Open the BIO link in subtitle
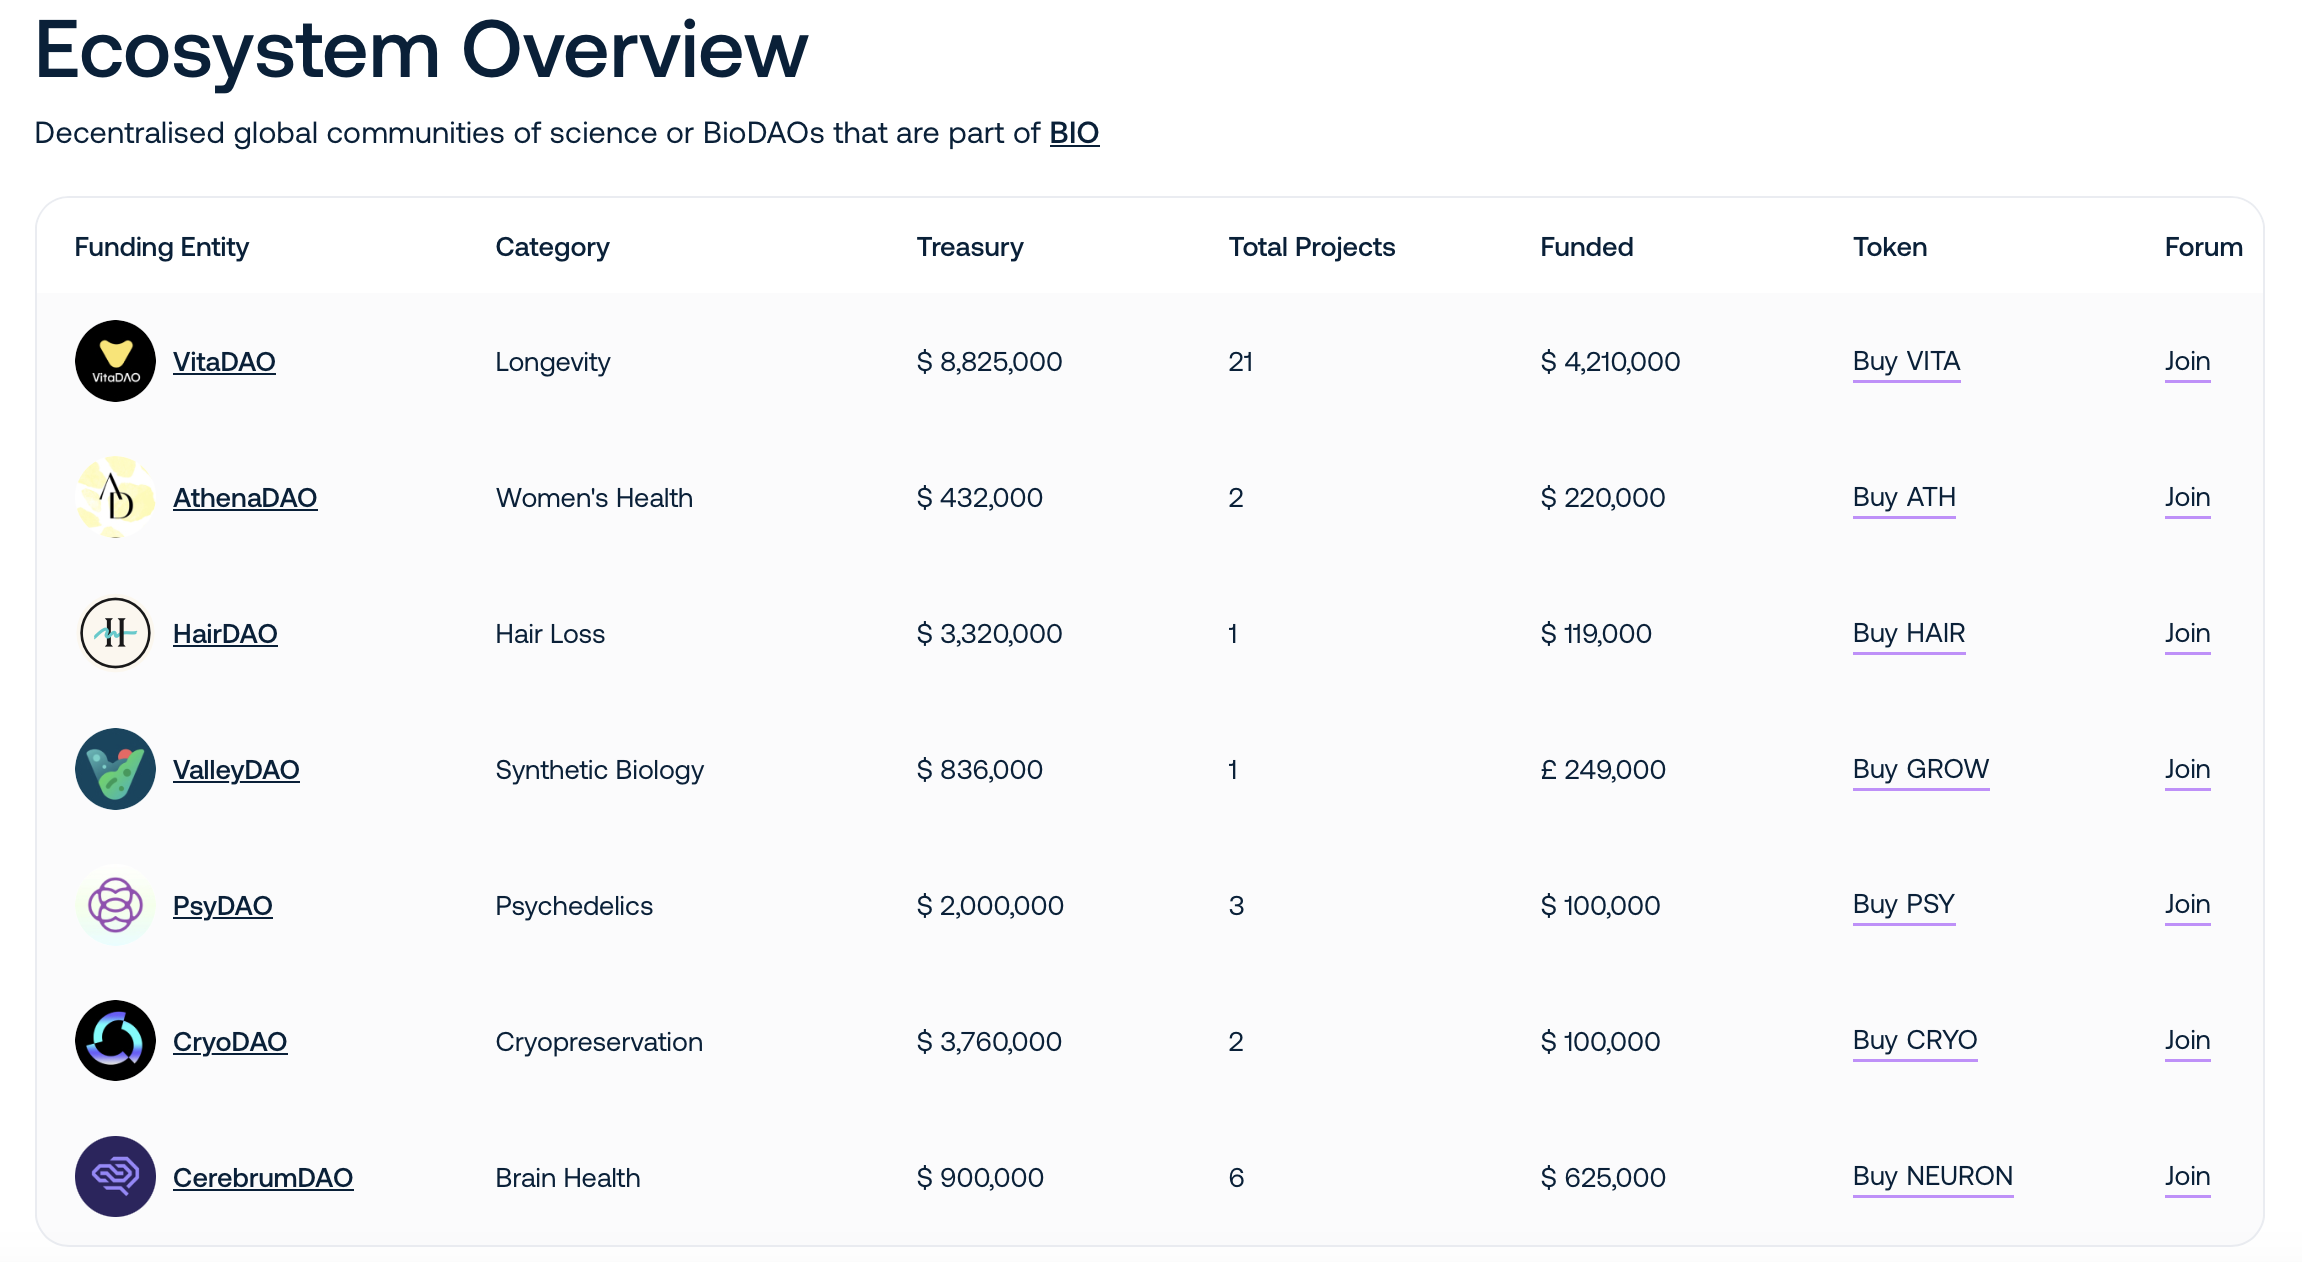The height and width of the screenshot is (1262, 2302). [1074, 133]
